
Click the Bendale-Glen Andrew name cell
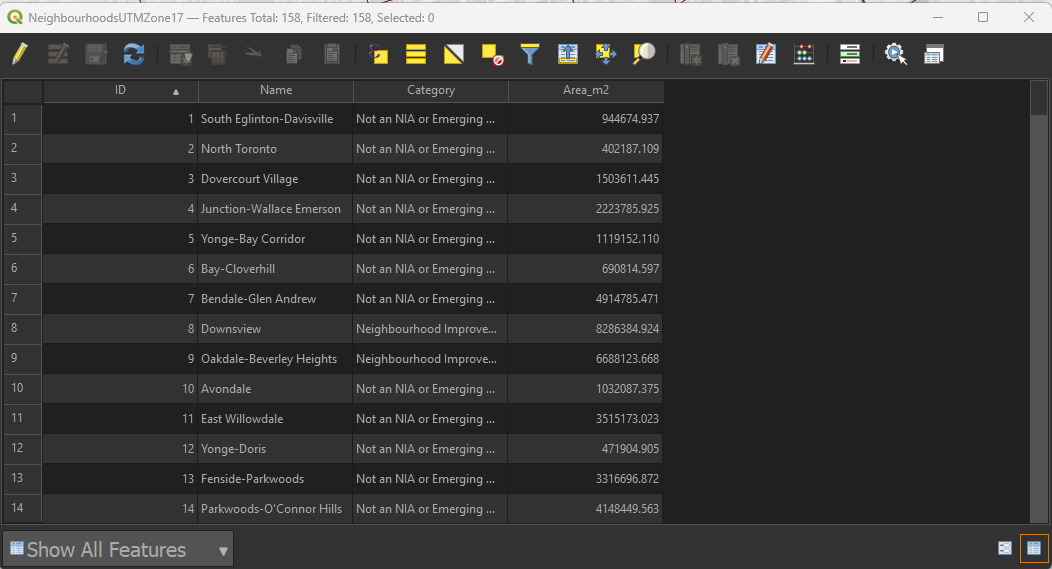pyautogui.click(x=275, y=299)
